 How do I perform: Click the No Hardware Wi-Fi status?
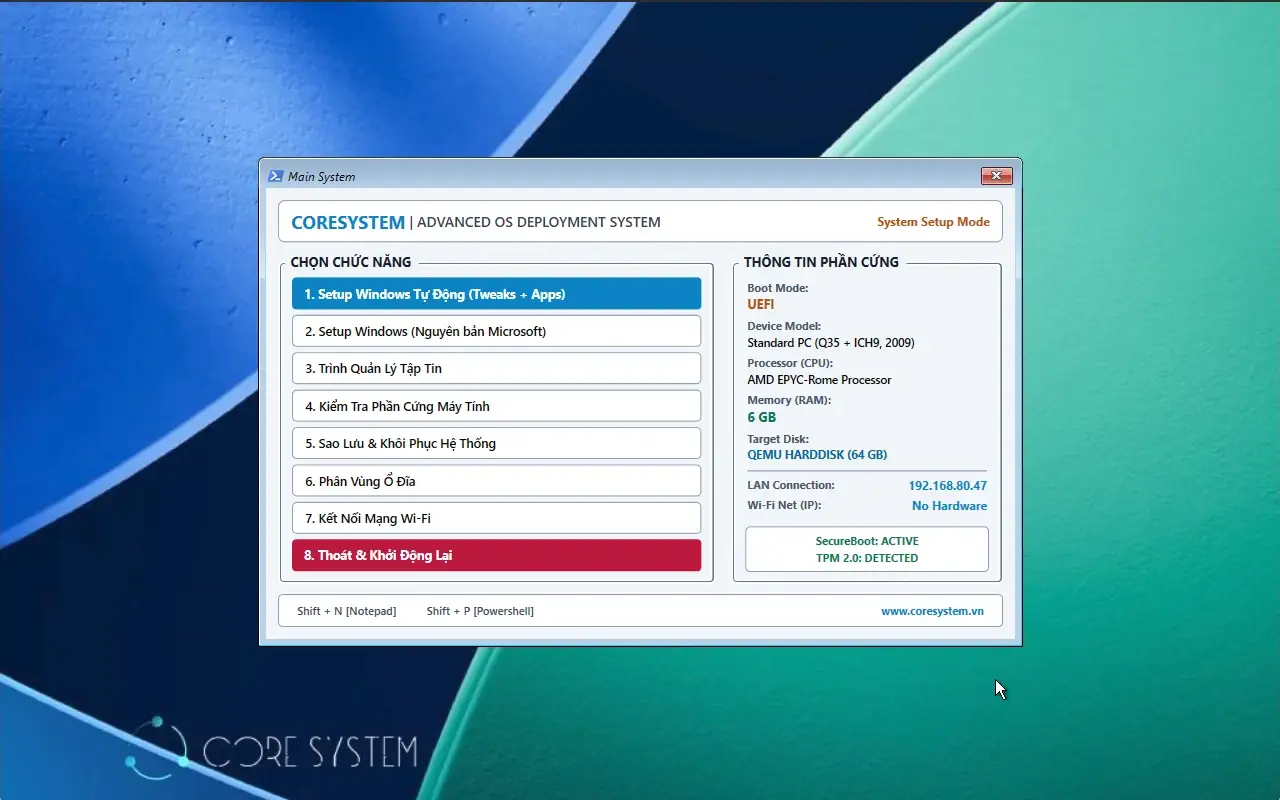(x=949, y=506)
